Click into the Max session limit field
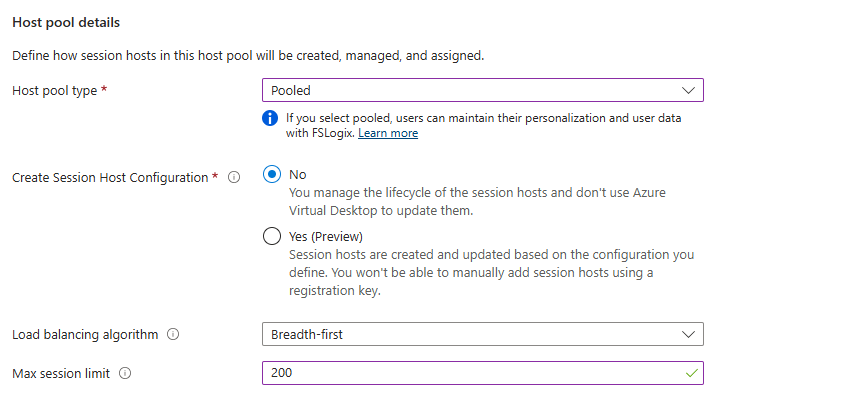The image size is (847, 417). pos(470,373)
